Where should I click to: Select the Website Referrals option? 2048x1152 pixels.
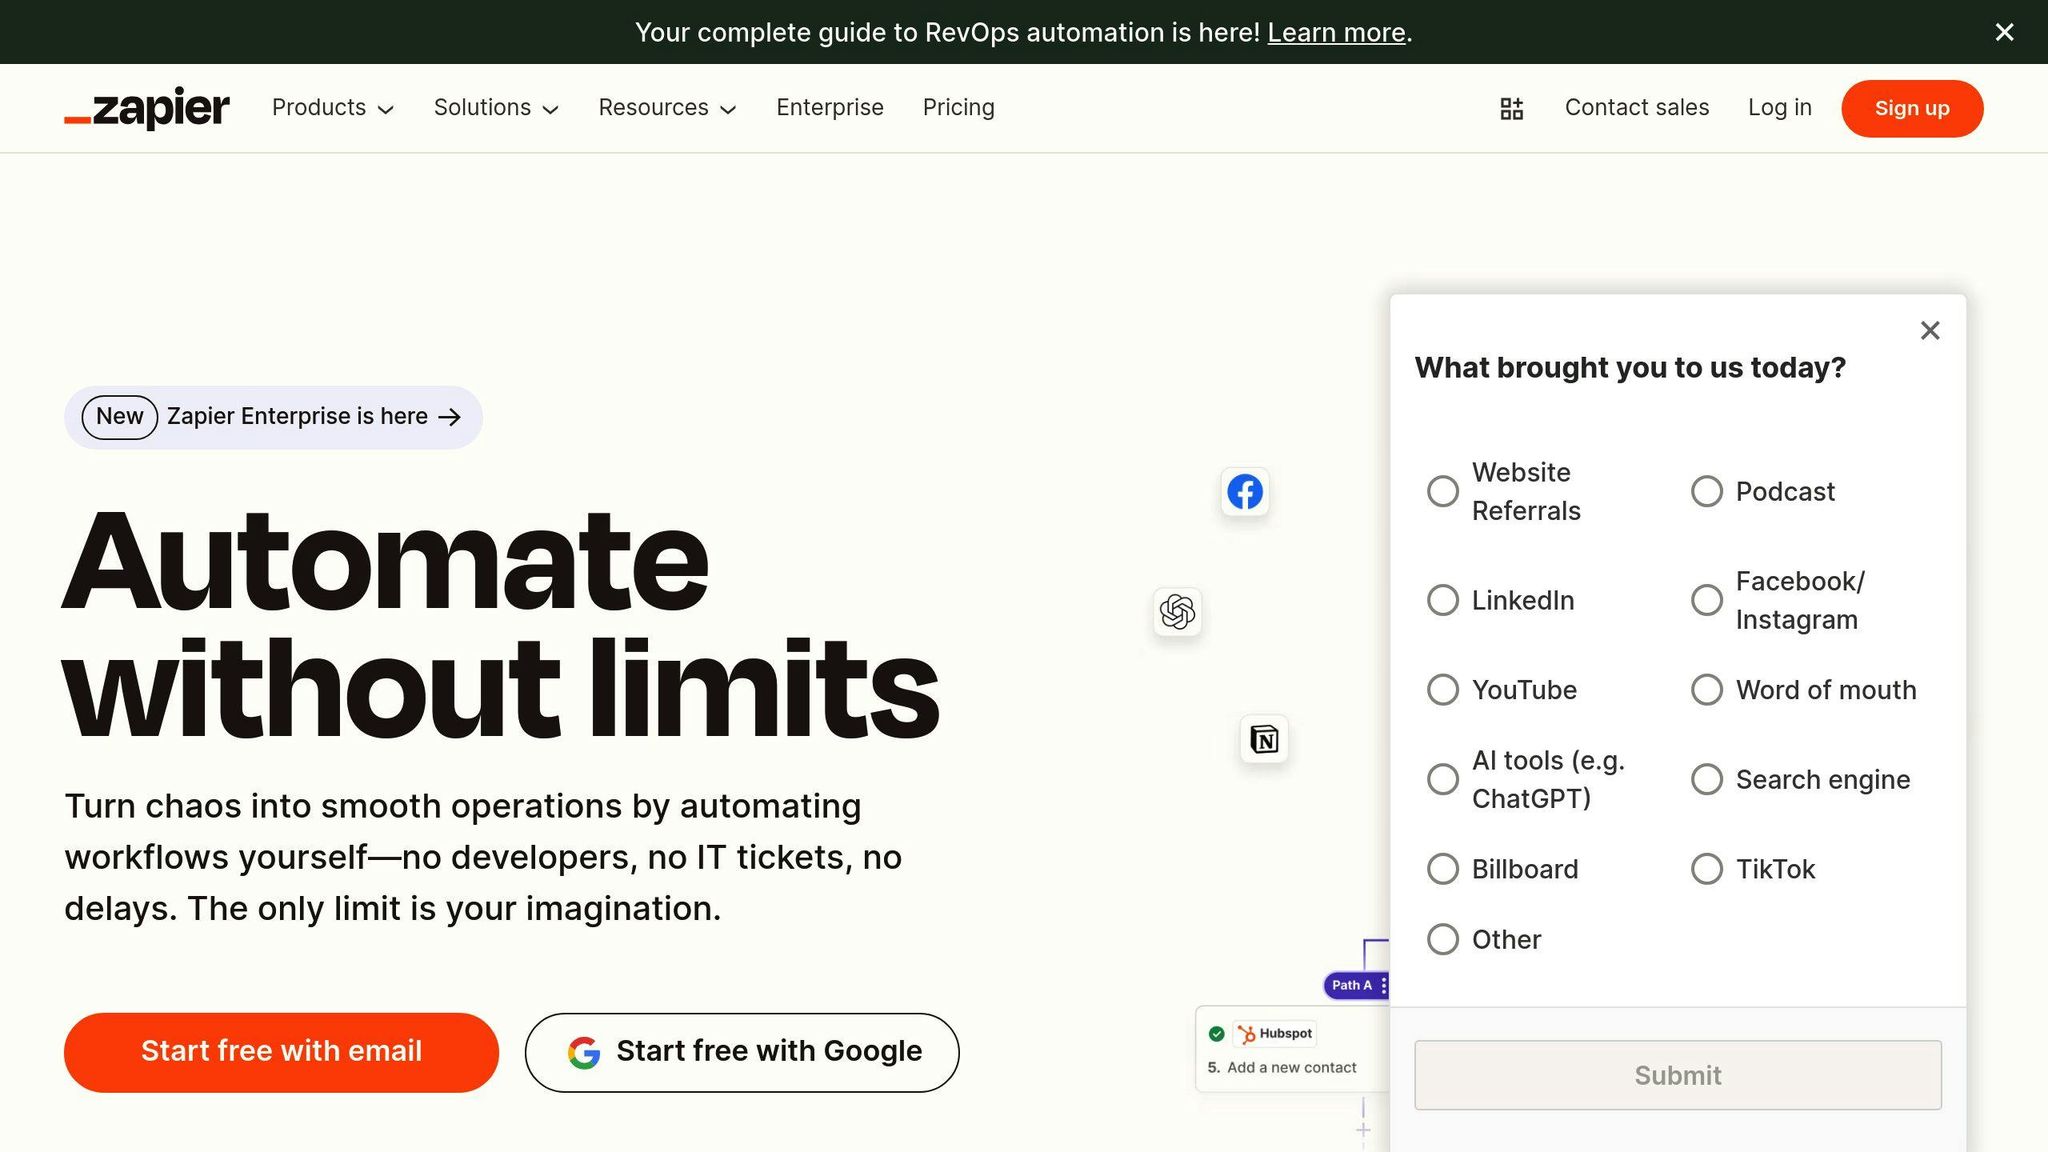tap(1443, 491)
